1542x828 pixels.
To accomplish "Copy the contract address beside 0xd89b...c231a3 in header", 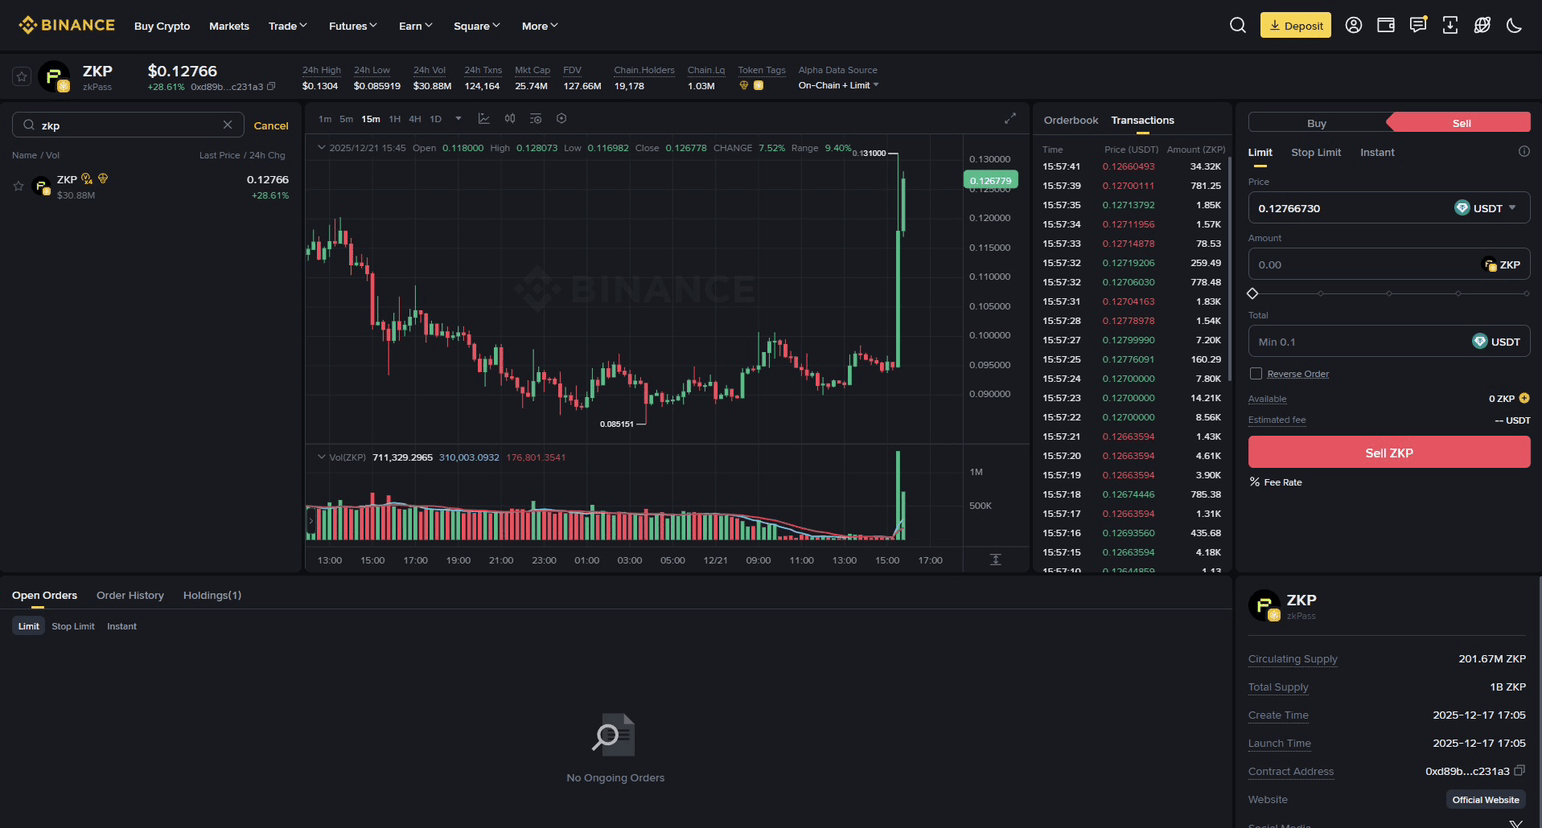I will 271,86.
